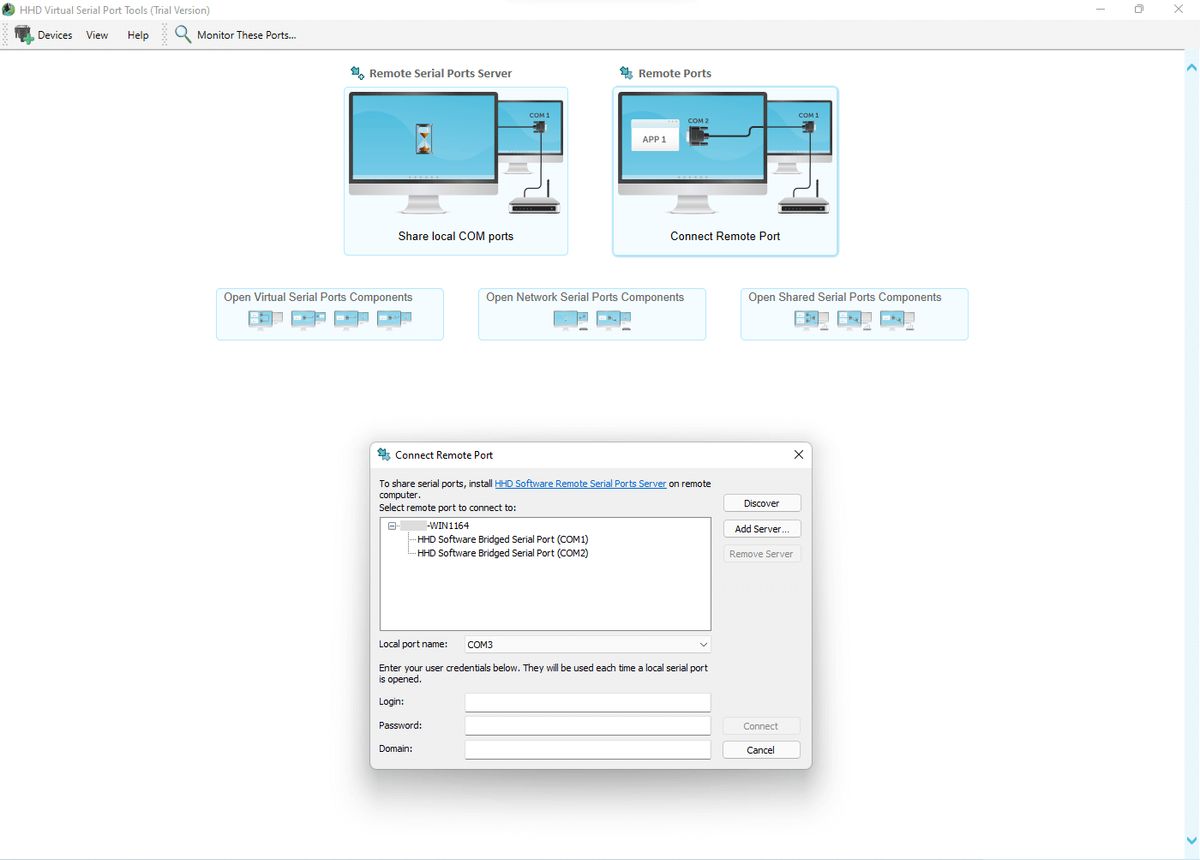This screenshot has height=860, width=1200.
Task: Click inside the Login input field
Action: (586, 701)
